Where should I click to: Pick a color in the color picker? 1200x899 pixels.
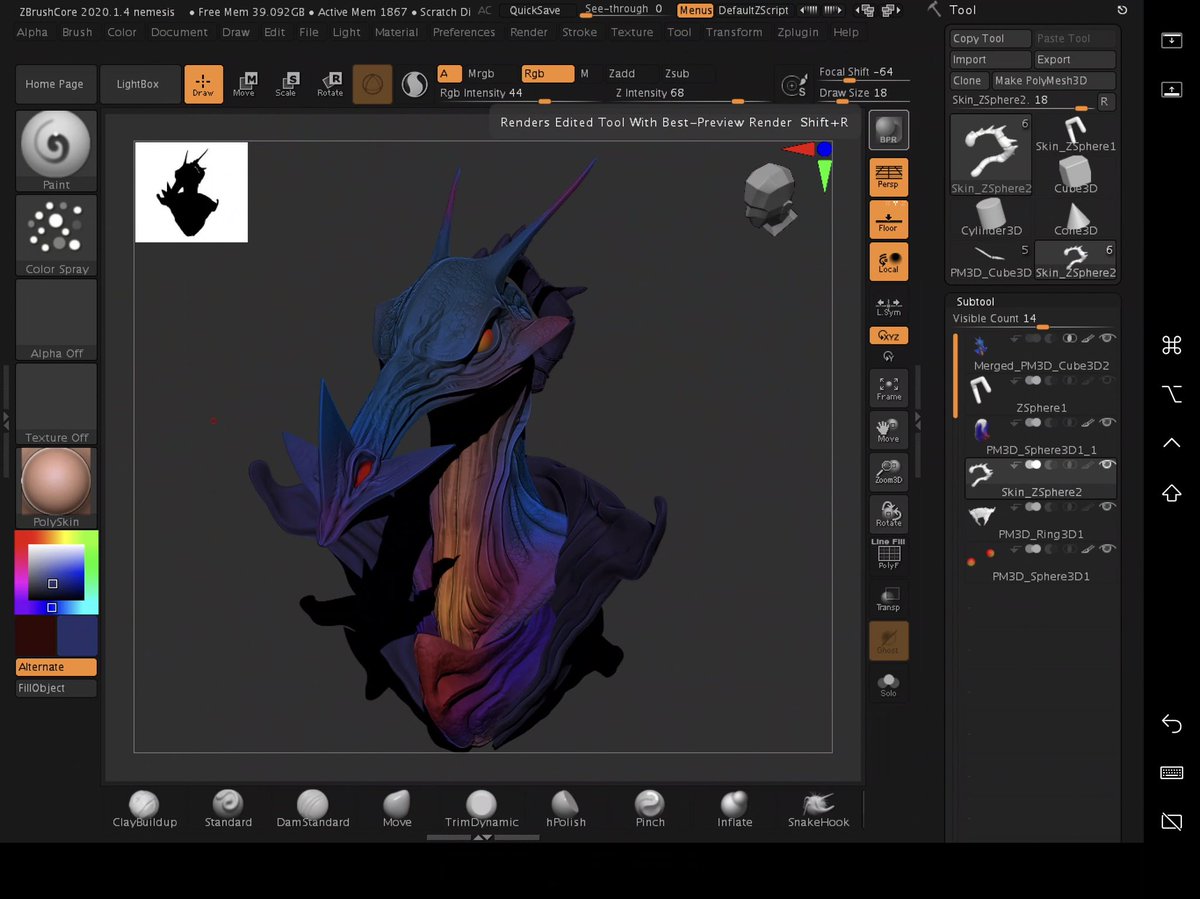coord(56,572)
